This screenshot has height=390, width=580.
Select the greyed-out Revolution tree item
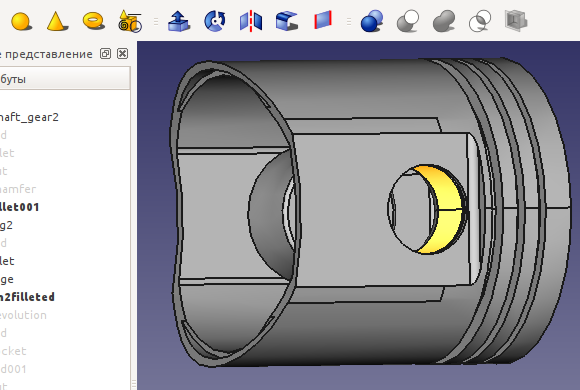pyautogui.click(x=23, y=315)
